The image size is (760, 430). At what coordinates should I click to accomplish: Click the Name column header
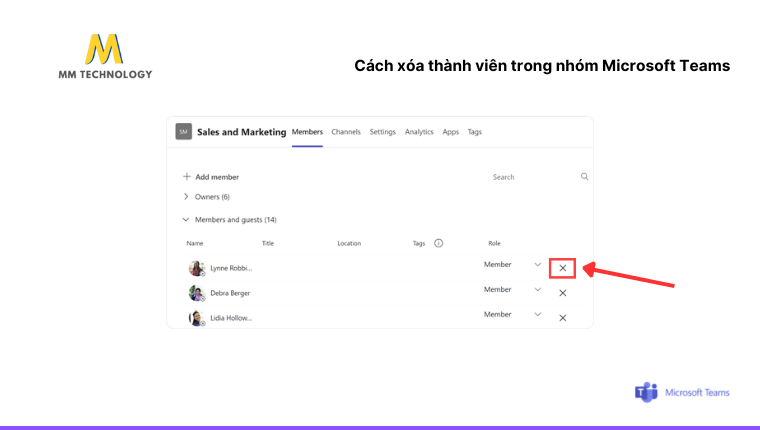tap(195, 243)
